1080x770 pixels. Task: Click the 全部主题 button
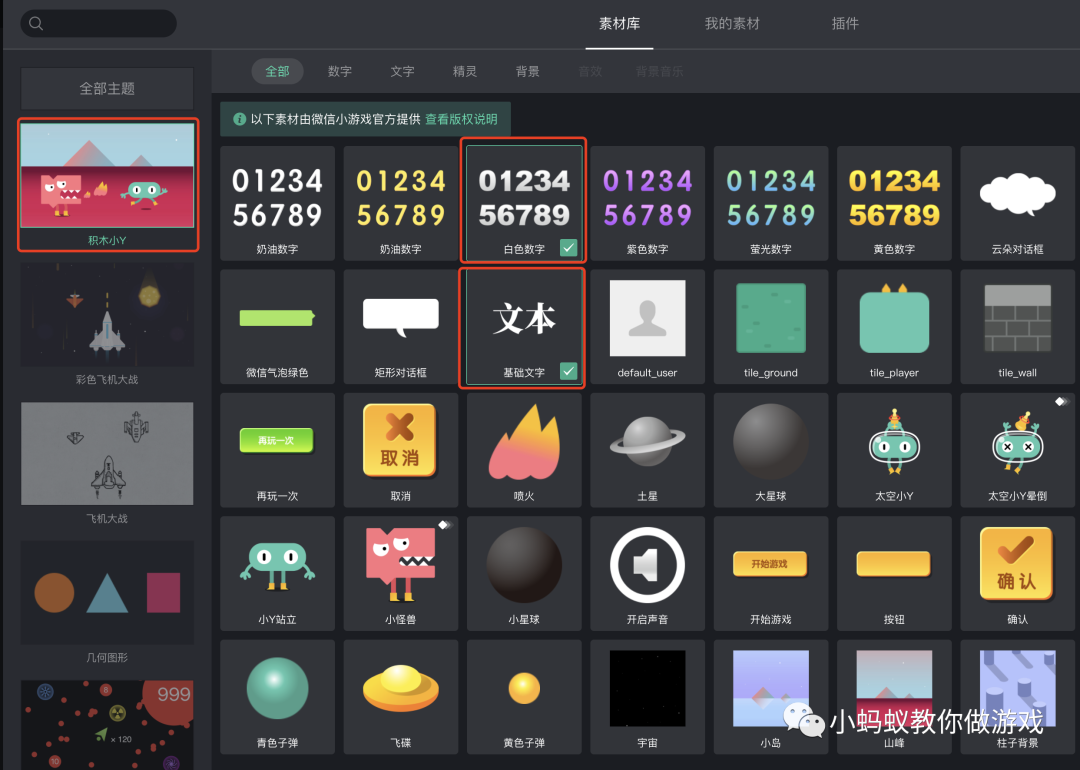(107, 88)
